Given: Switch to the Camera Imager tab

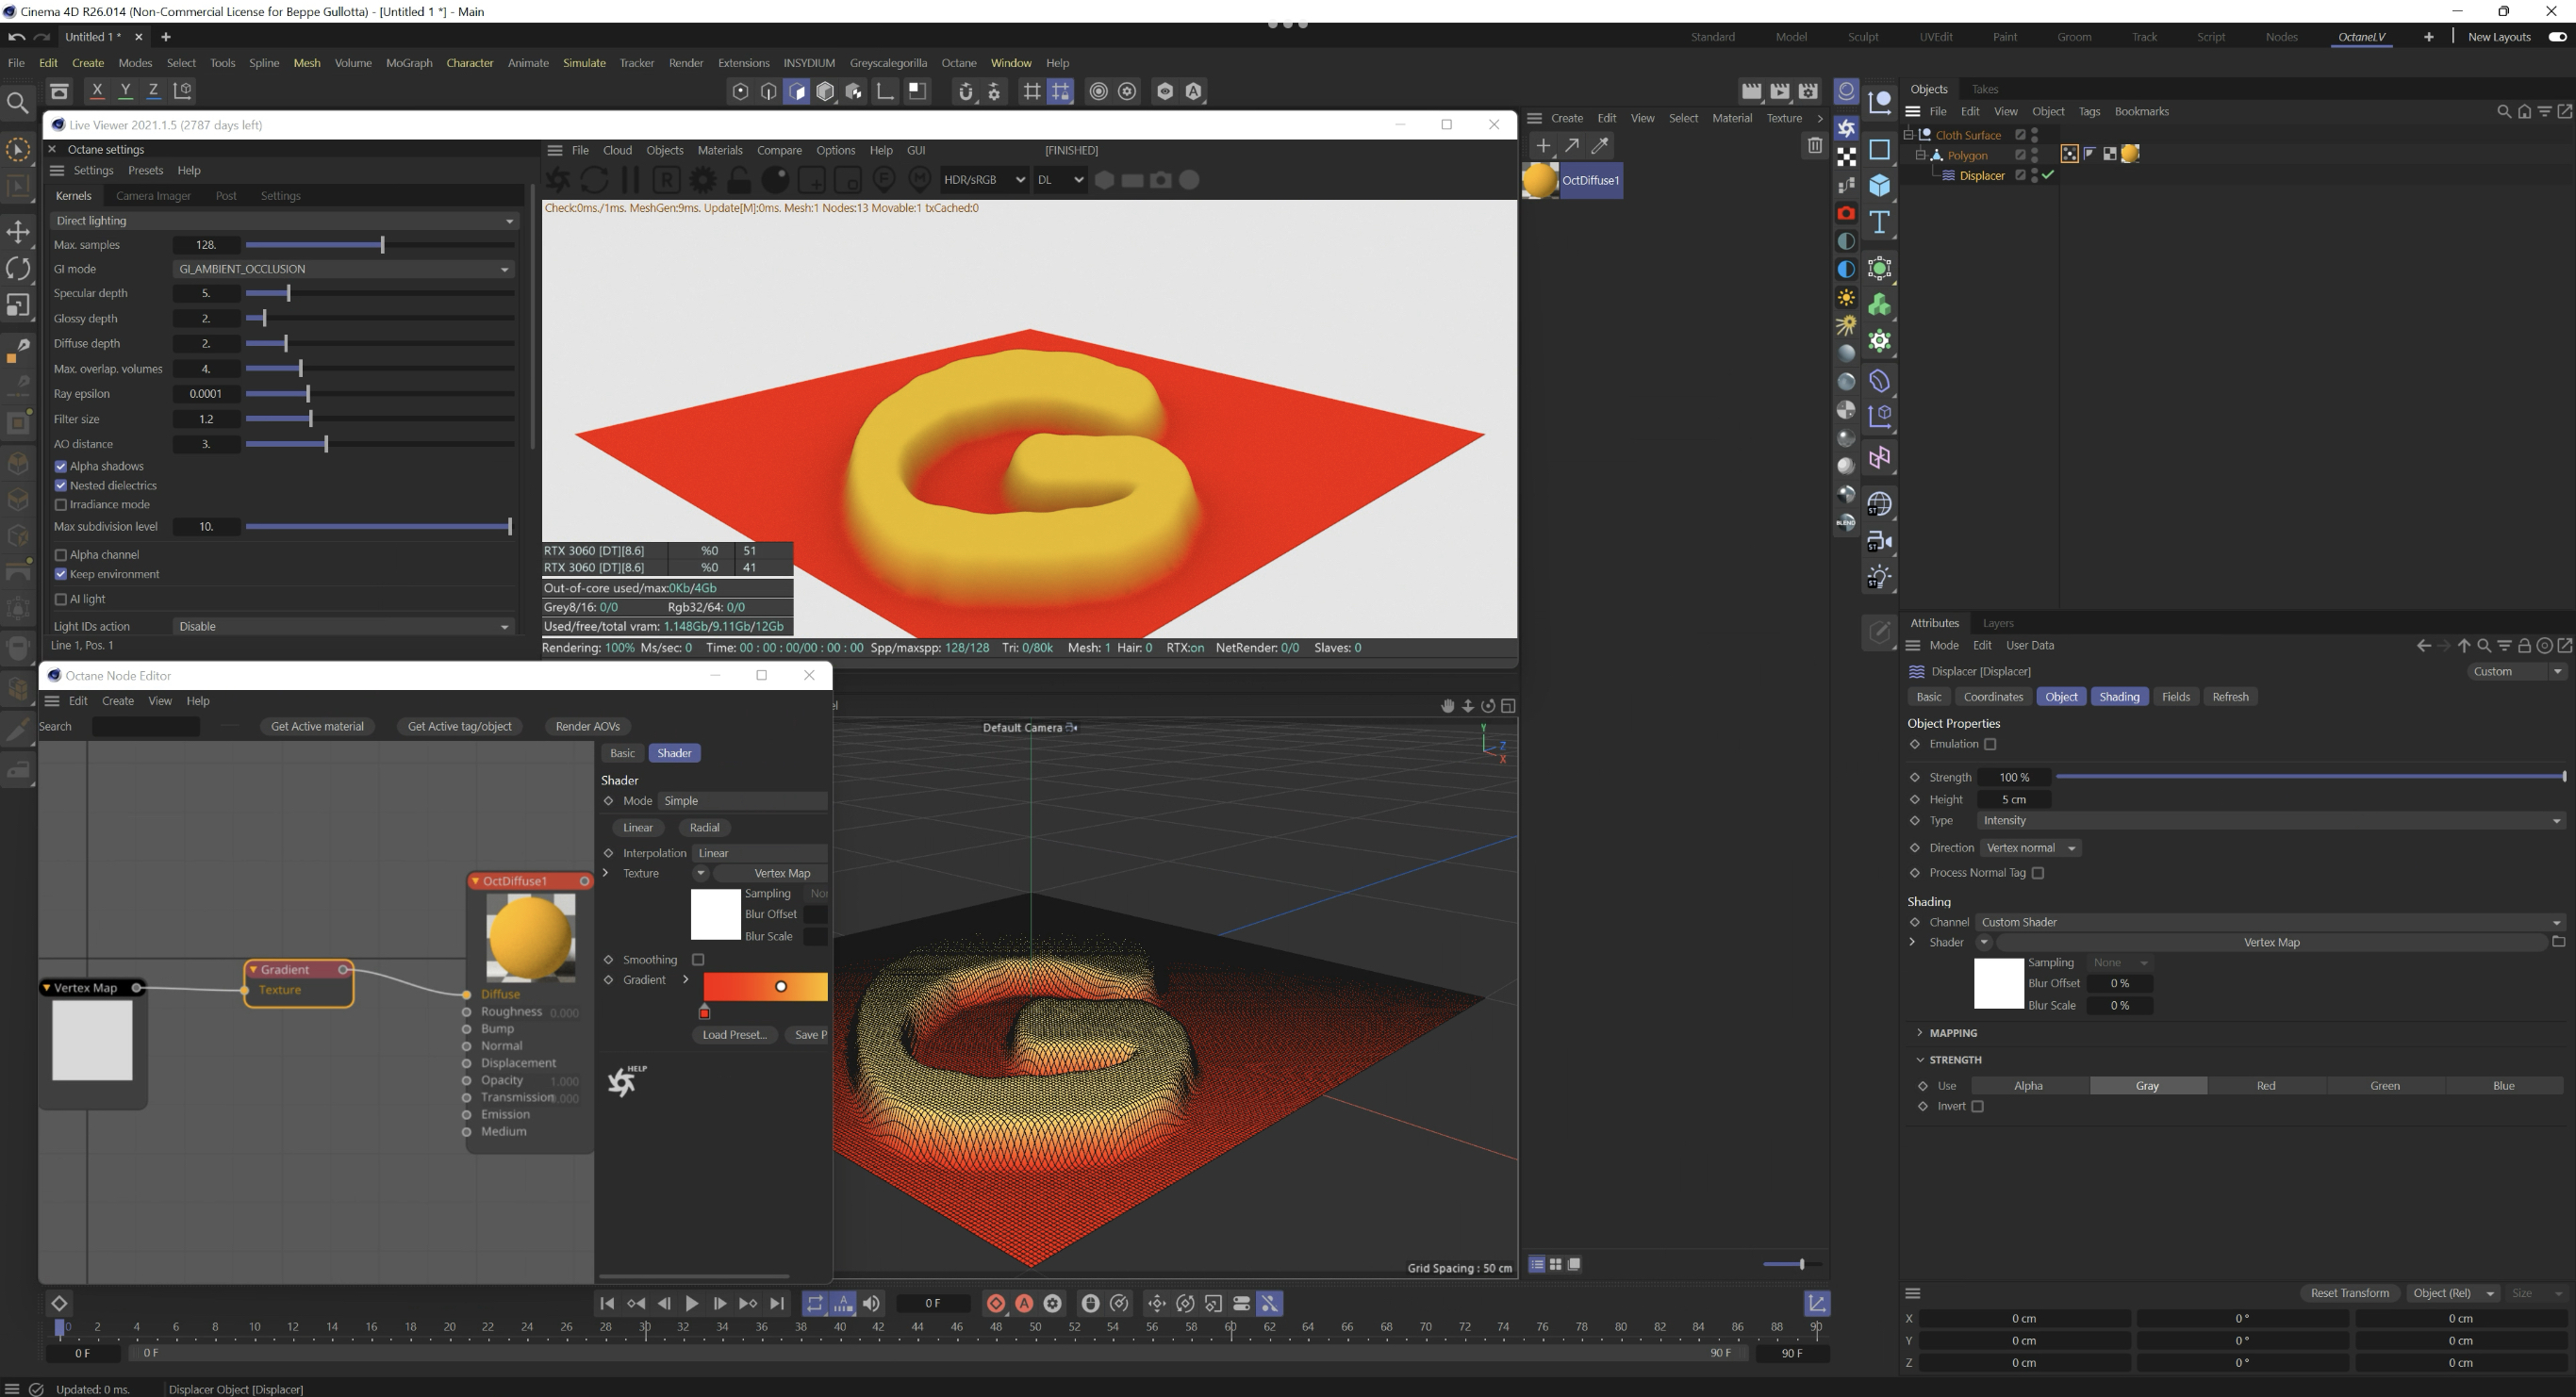Looking at the screenshot, I should (153, 196).
